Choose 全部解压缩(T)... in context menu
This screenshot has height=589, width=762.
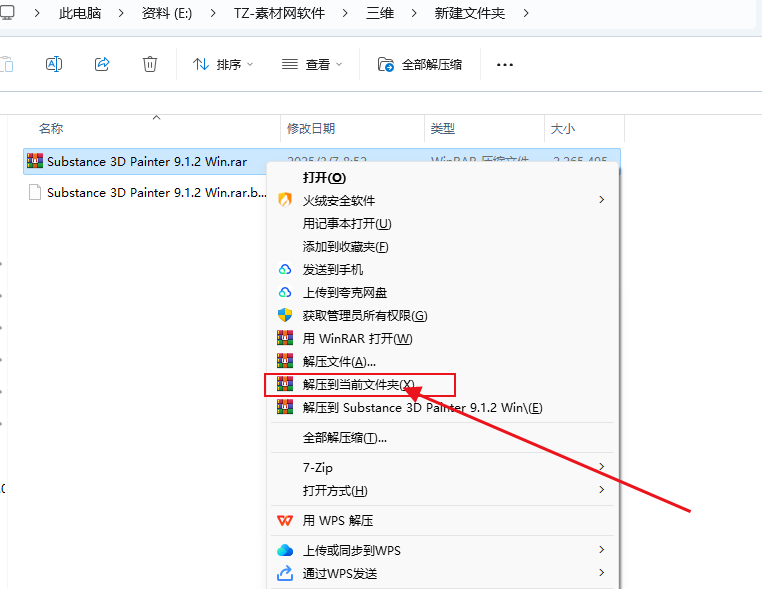pyautogui.click(x=345, y=438)
